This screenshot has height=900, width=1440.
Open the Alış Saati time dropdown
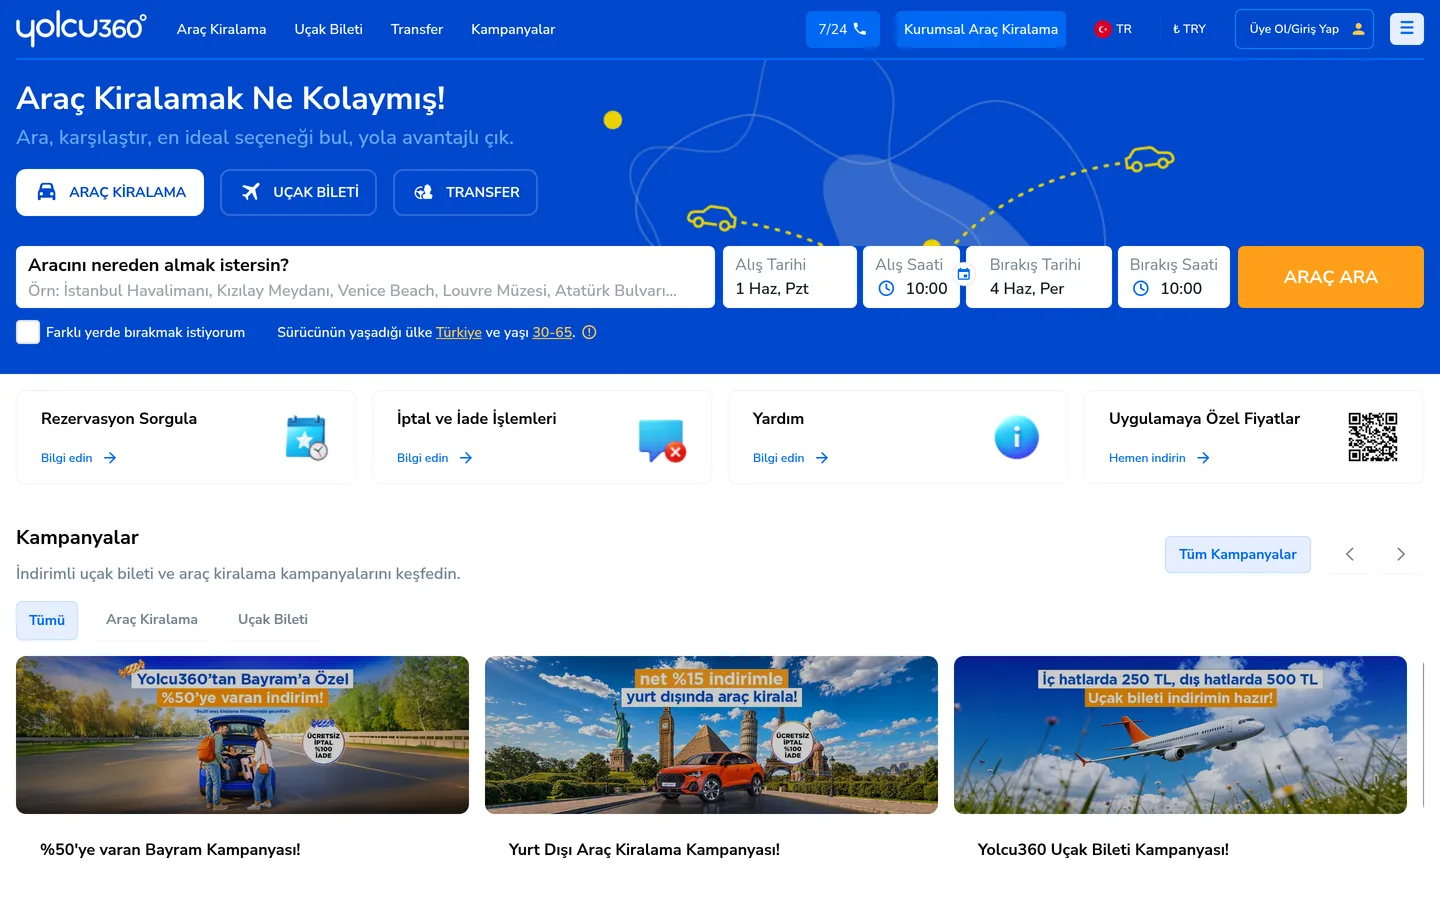(911, 277)
